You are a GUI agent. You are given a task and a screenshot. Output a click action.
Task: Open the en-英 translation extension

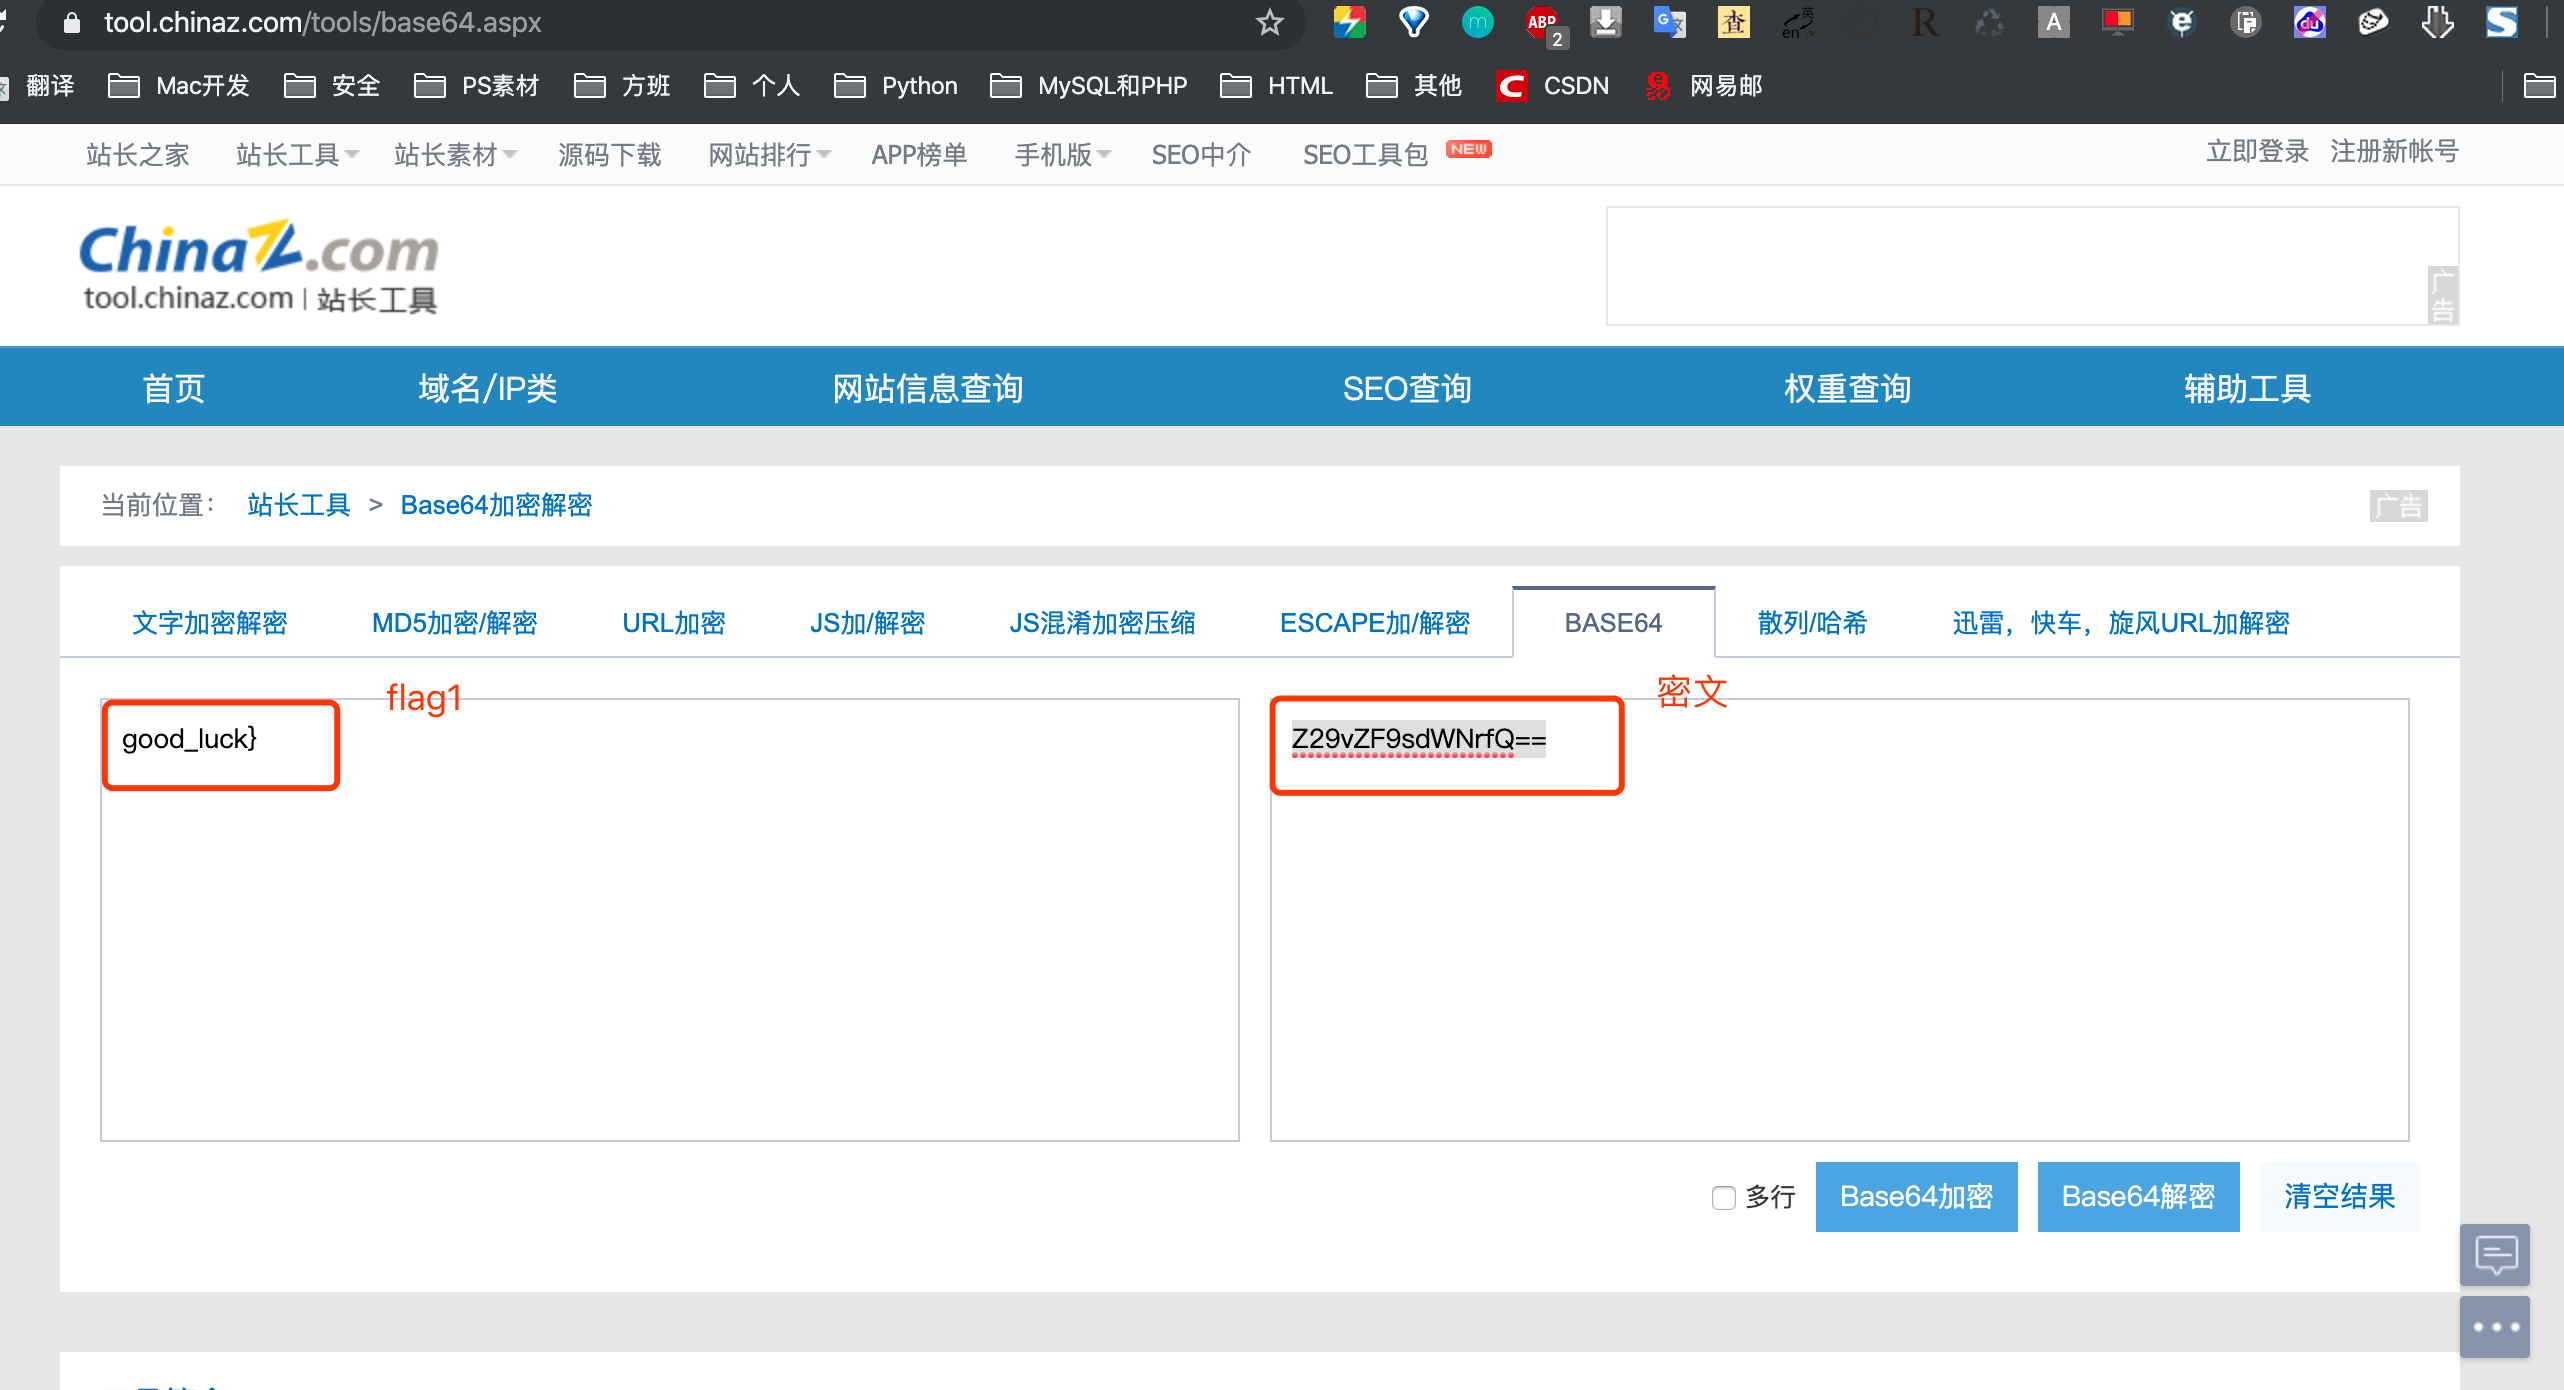pos(1797,22)
